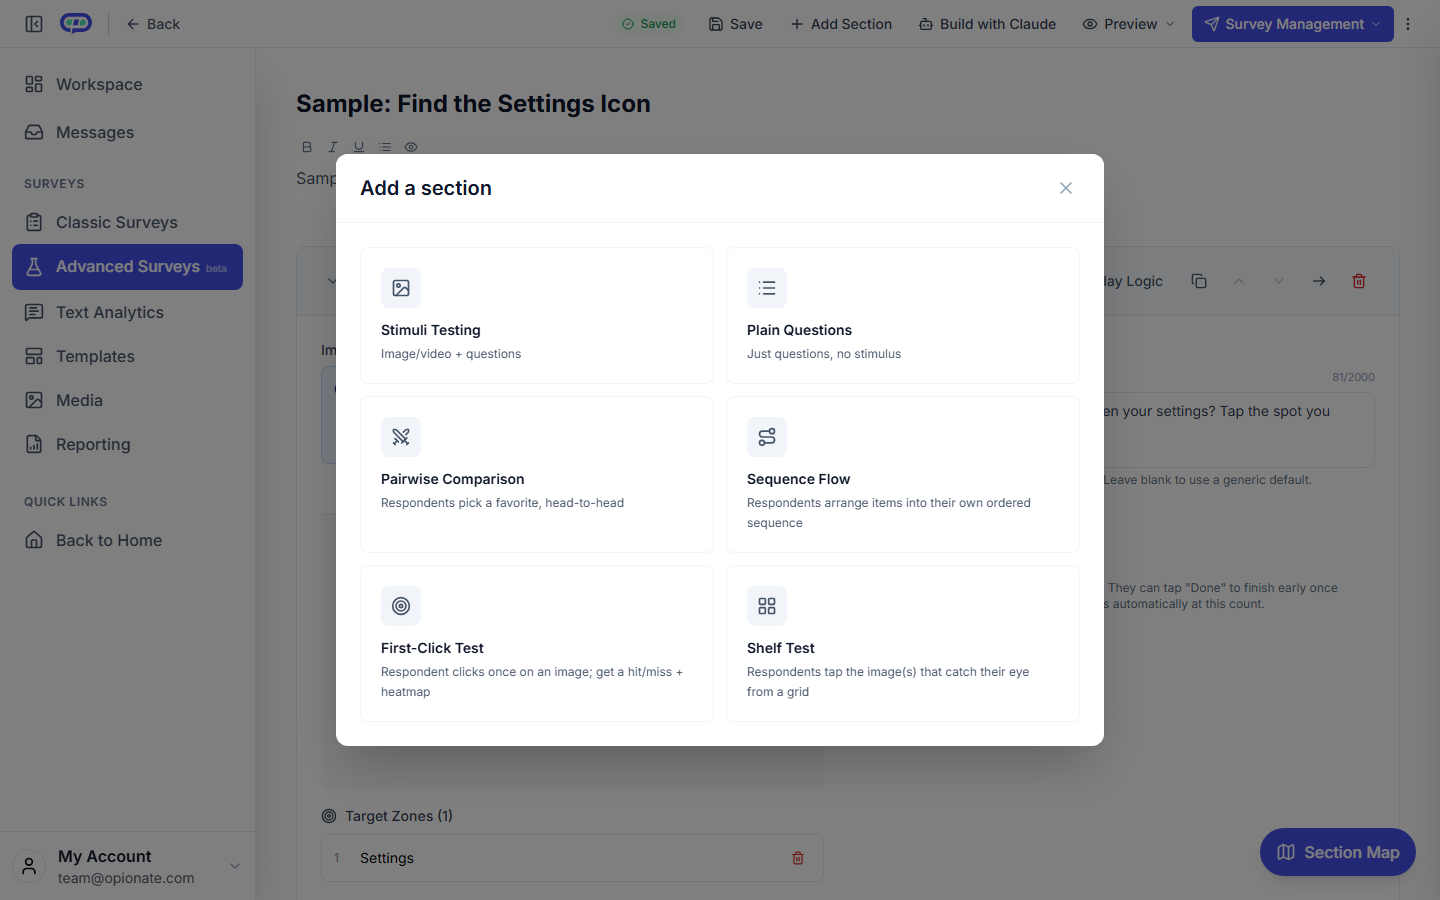
Task: Duplicate the section with copy icon
Action: (x=1199, y=281)
